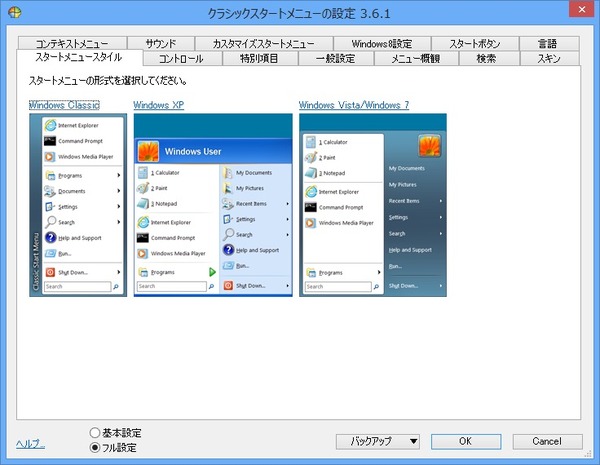Choose the Windows Vista/Windows 7 style link
Screen dimensions: 600x465
pos(354,105)
